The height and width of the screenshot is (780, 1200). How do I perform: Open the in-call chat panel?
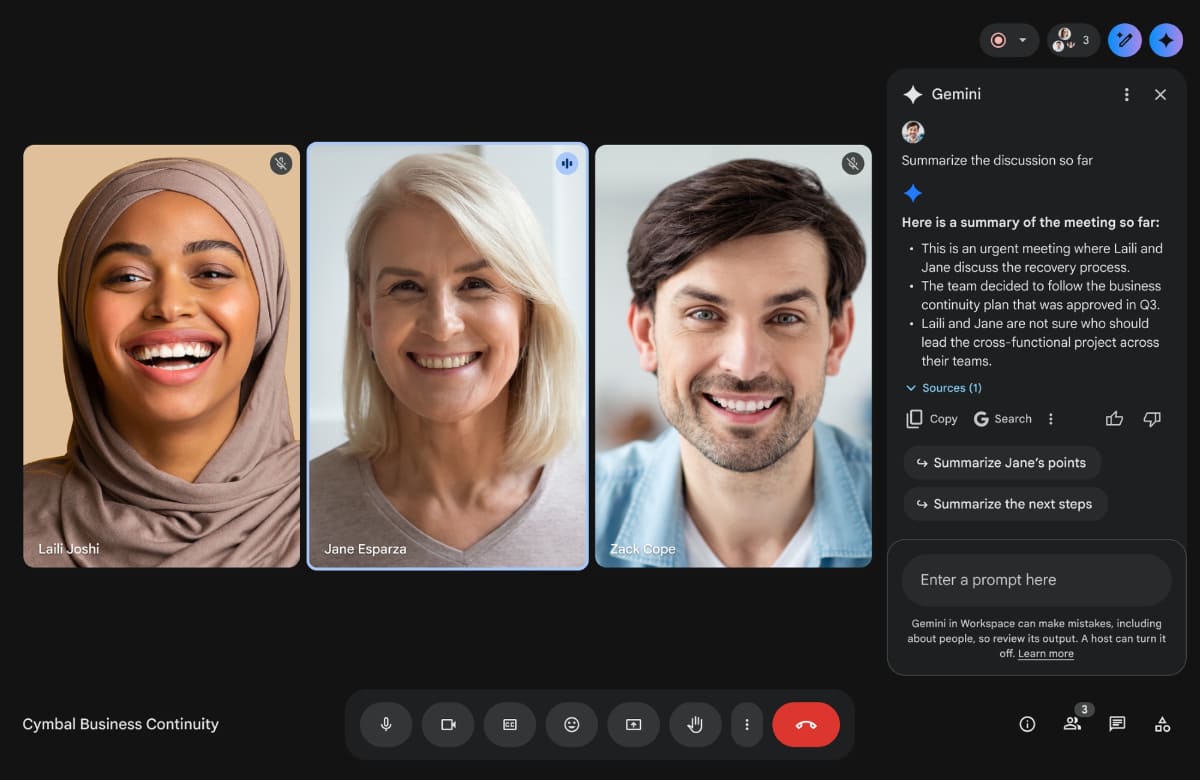1117,724
